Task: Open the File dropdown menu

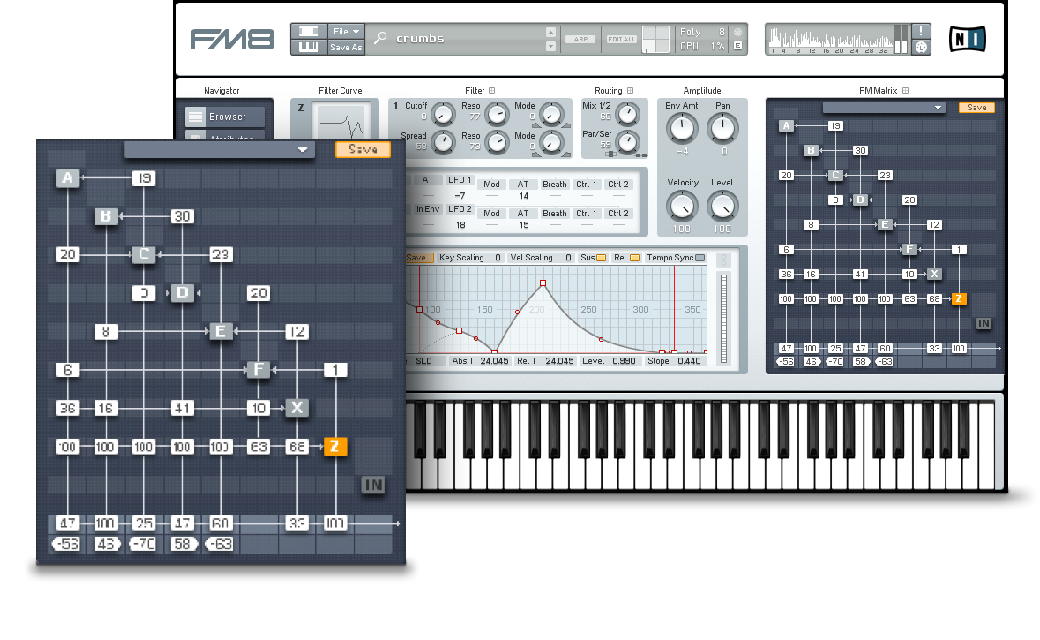Action: click(x=346, y=31)
